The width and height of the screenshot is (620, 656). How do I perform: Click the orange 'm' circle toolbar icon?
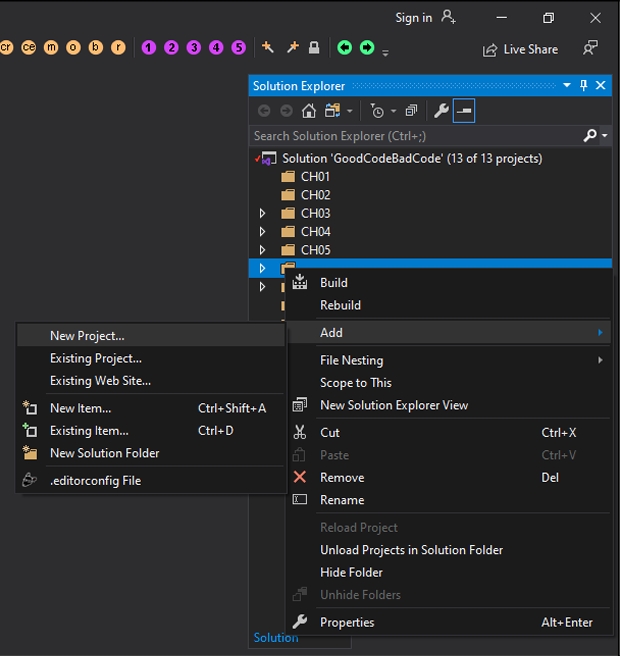[x=51, y=47]
